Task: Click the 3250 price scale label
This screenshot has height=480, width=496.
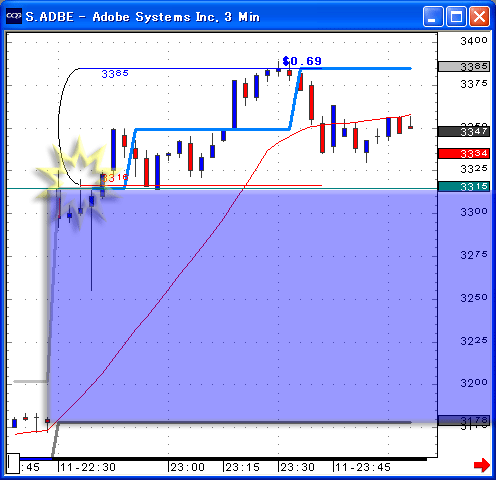Action: coord(474,297)
